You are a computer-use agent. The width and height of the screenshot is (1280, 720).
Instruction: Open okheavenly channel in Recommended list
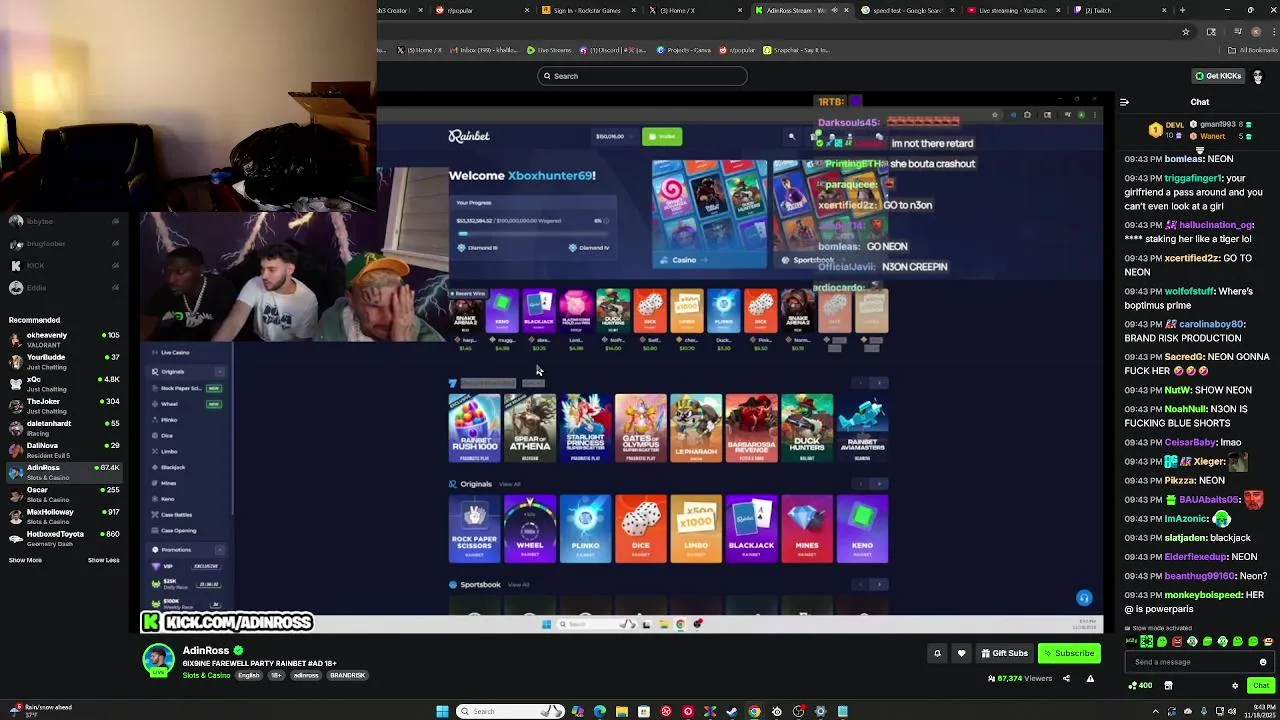pos(65,339)
